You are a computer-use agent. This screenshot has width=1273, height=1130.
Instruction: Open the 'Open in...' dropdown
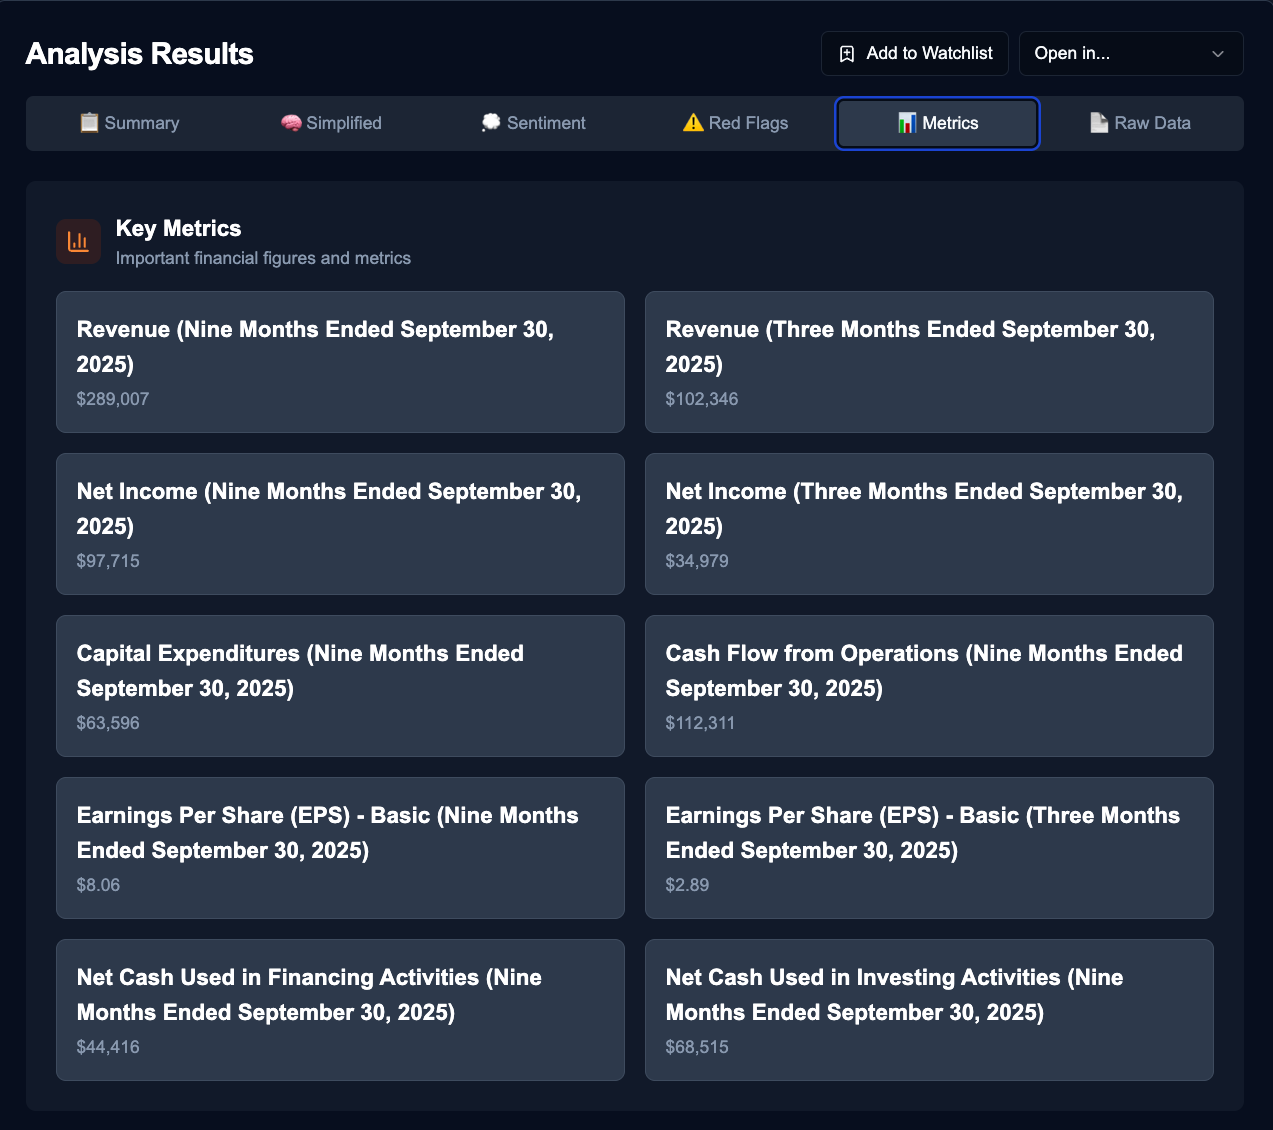click(1130, 54)
